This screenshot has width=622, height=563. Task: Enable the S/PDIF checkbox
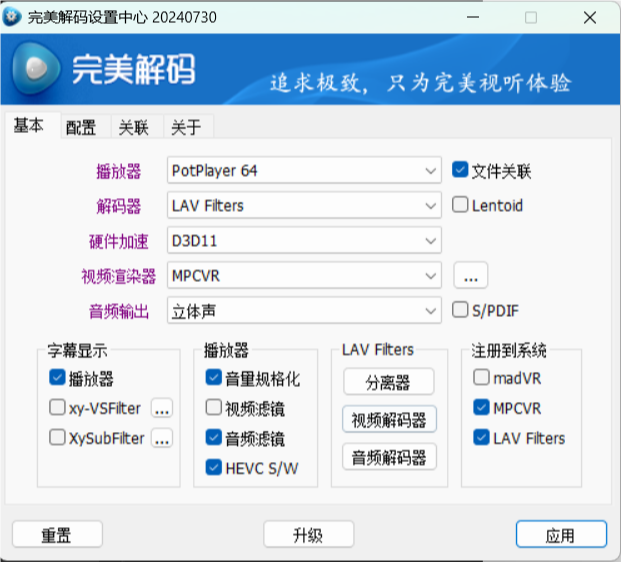click(x=460, y=310)
